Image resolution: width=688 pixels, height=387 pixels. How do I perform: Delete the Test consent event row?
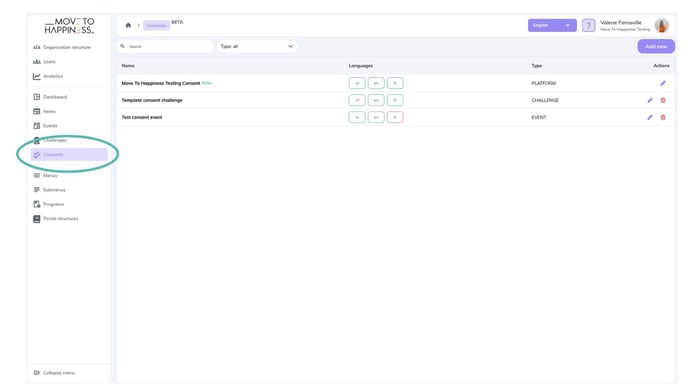(663, 117)
